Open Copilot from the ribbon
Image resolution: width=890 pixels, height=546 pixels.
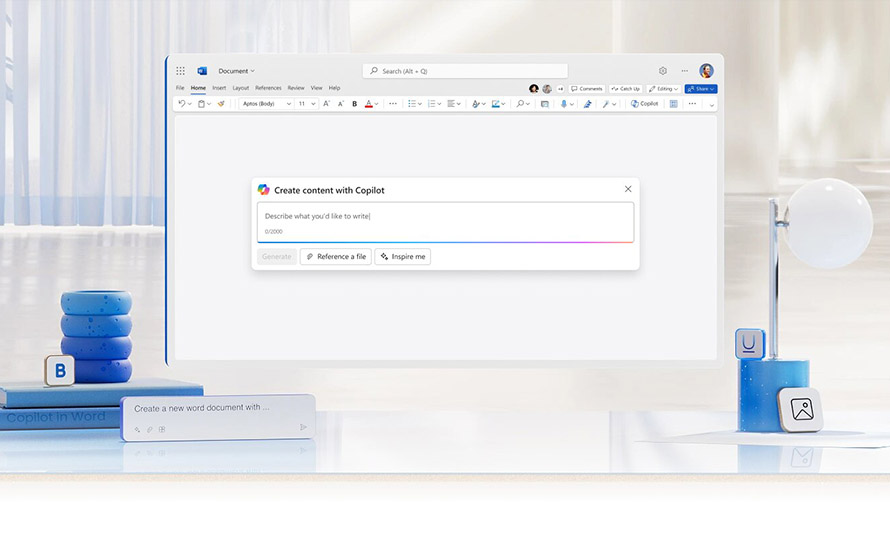pos(645,104)
